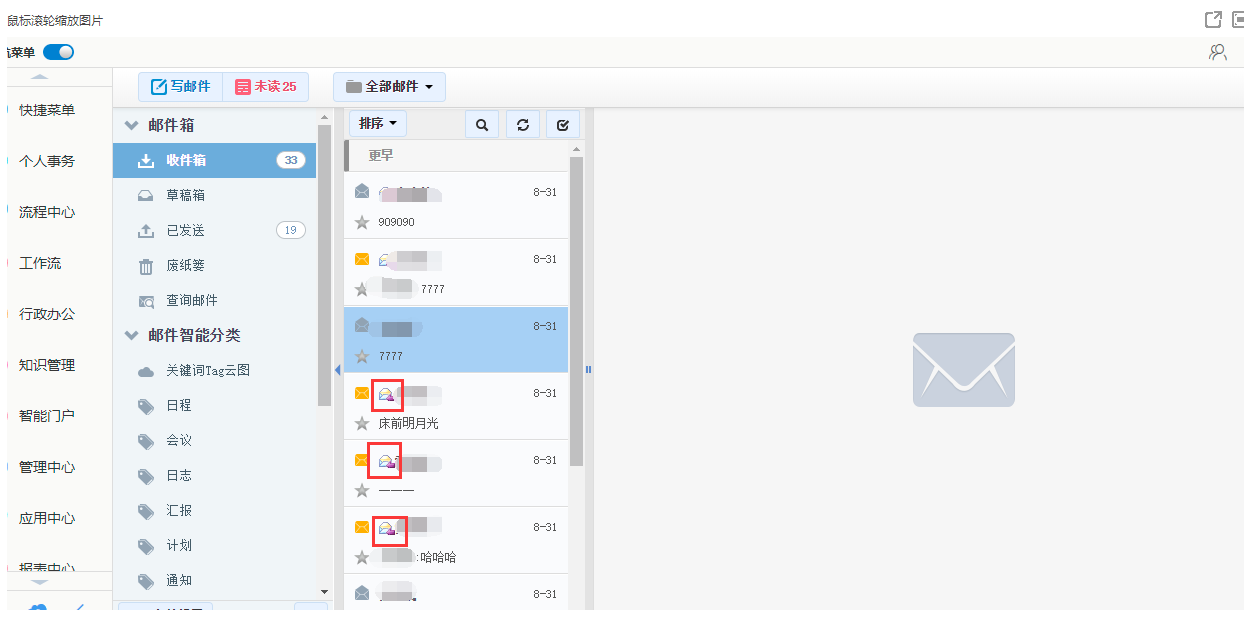Click the left menu up arrow

coord(39,76)
